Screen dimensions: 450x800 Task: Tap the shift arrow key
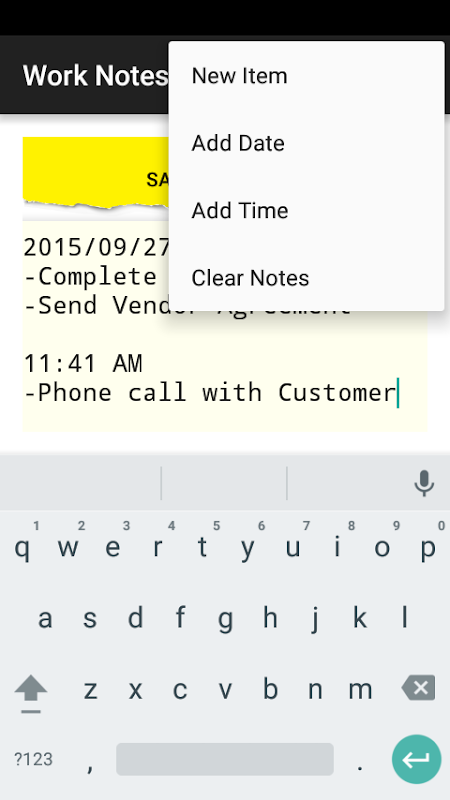click(x=31, y=692)
